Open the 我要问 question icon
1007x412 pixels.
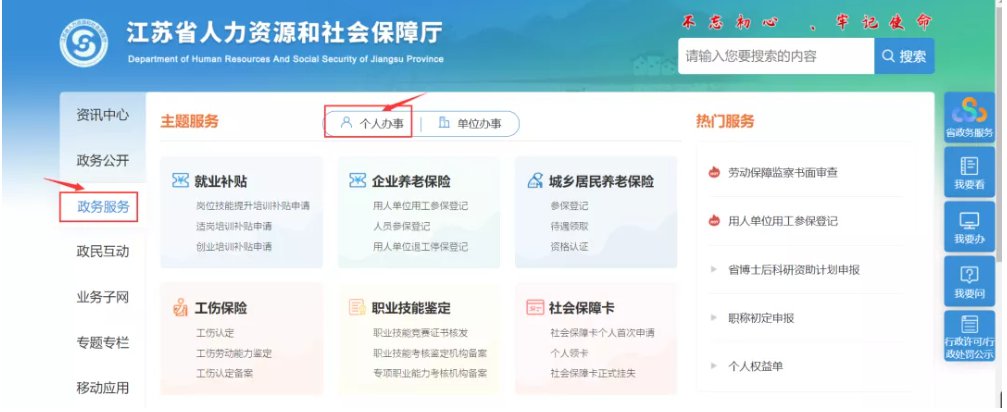pos(969,281)
